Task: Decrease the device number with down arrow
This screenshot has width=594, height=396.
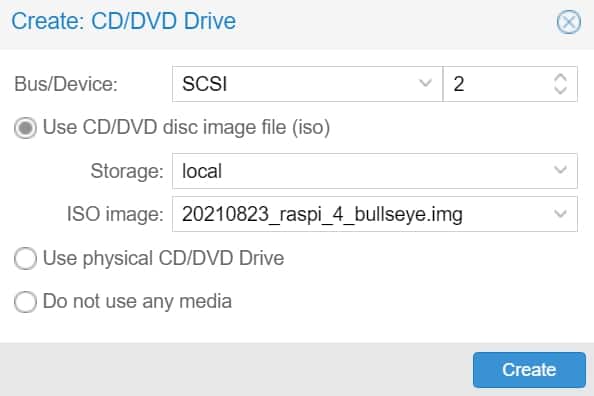Action: coord(560,90)
